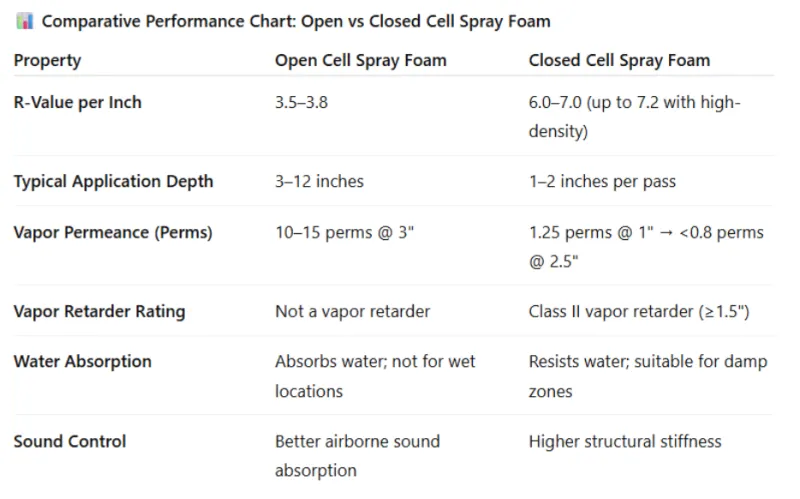The image size is (800, 499).
Task: Click the '3–12 inches' cell
Action: 319,181
